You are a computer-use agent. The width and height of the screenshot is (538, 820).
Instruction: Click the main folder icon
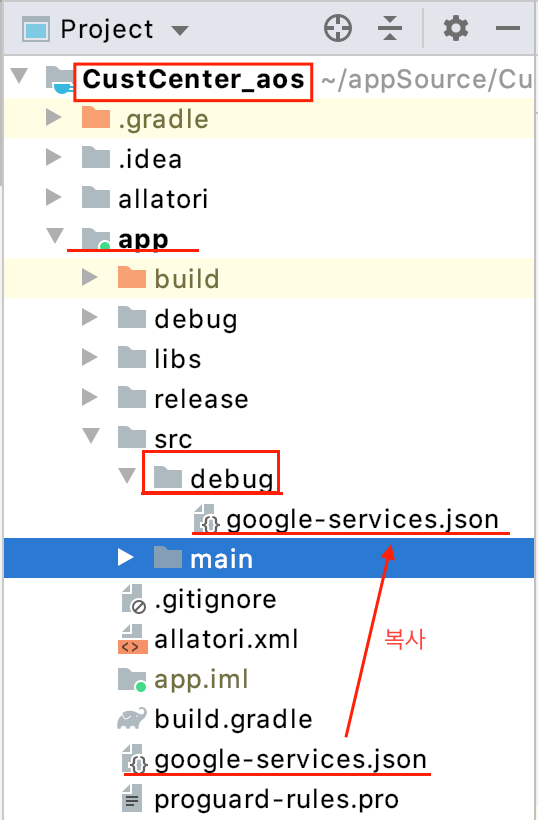(x=168, y=557)
